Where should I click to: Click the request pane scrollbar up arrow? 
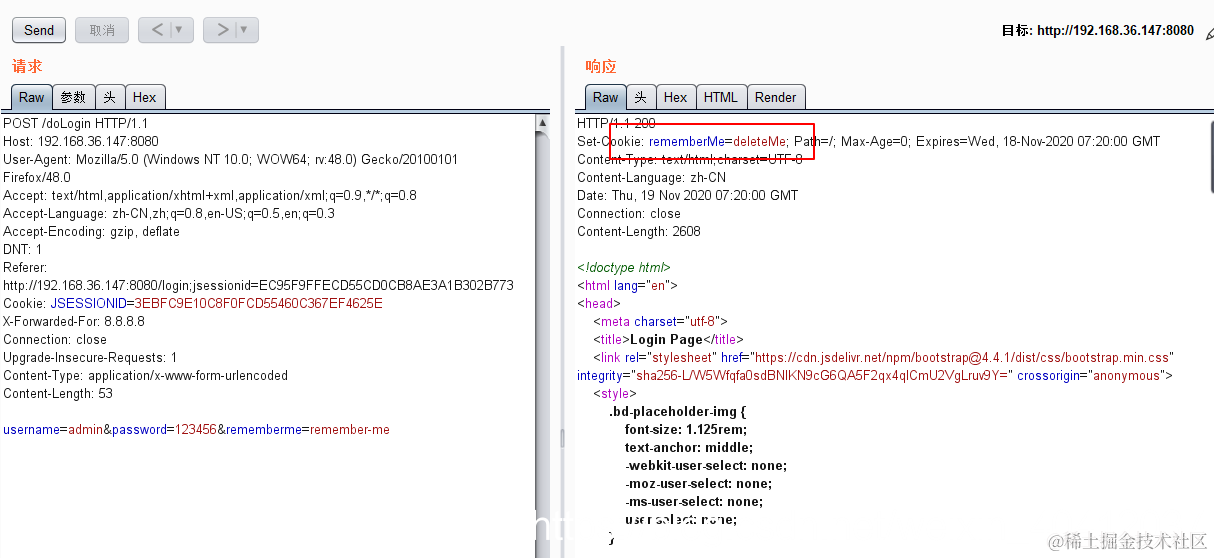click(x=542, y=123)
